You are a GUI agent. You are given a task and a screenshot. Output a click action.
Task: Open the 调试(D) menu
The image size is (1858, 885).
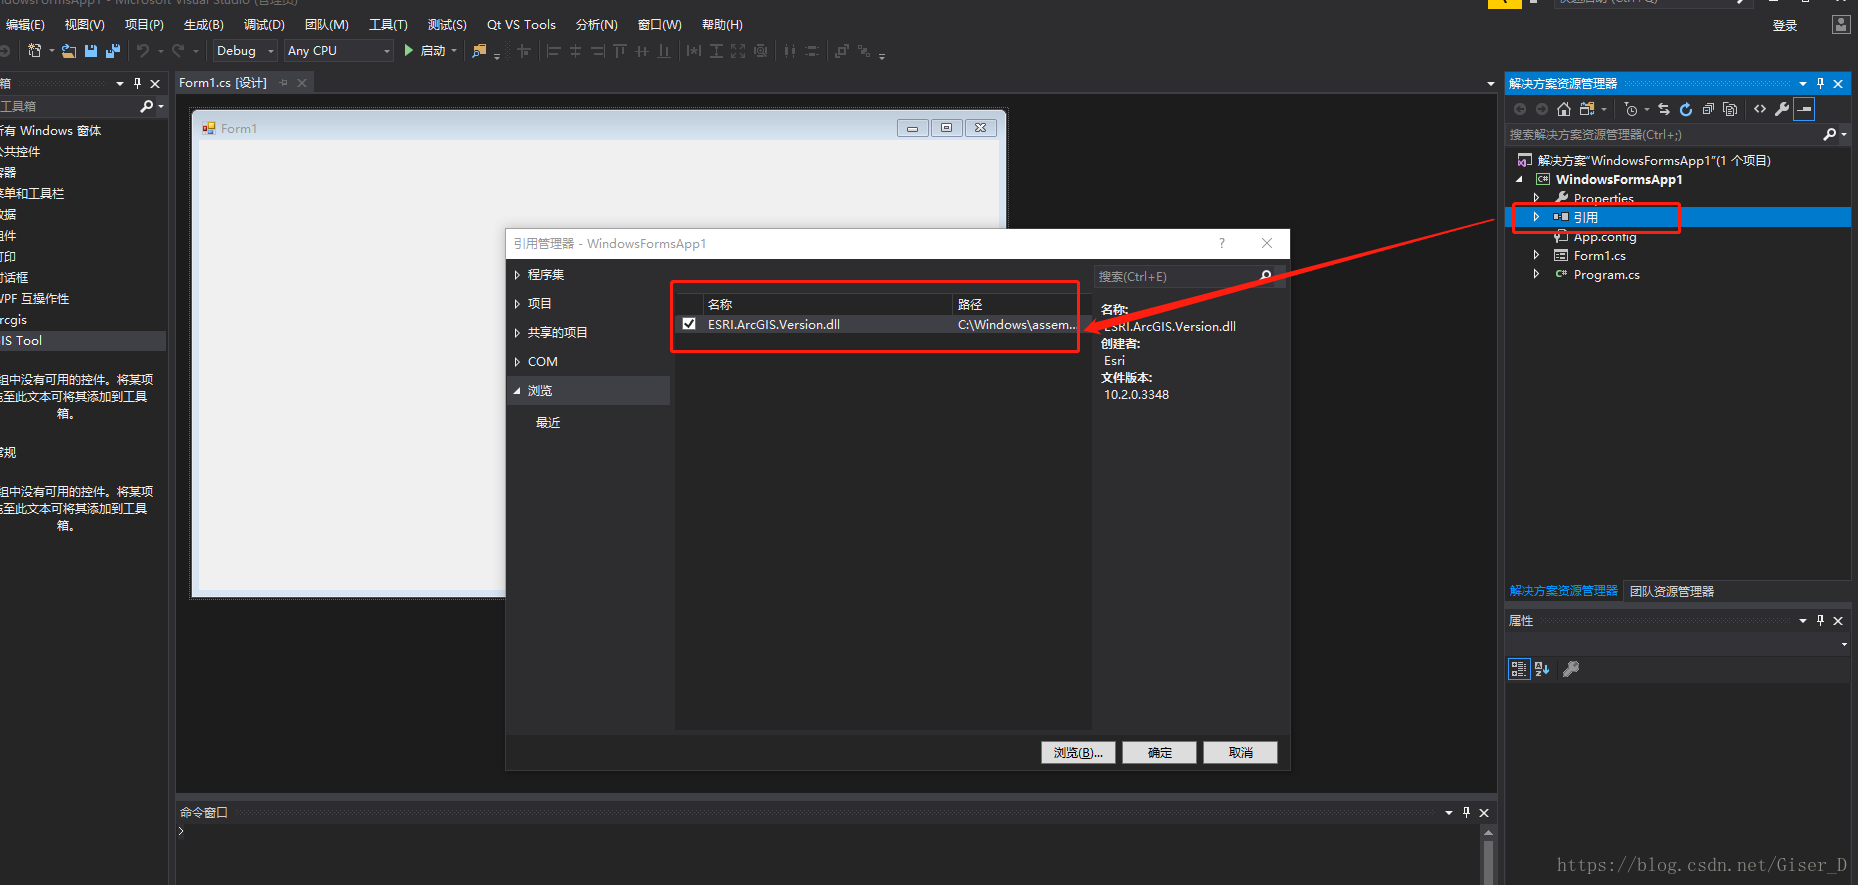[x=264, y=24]
